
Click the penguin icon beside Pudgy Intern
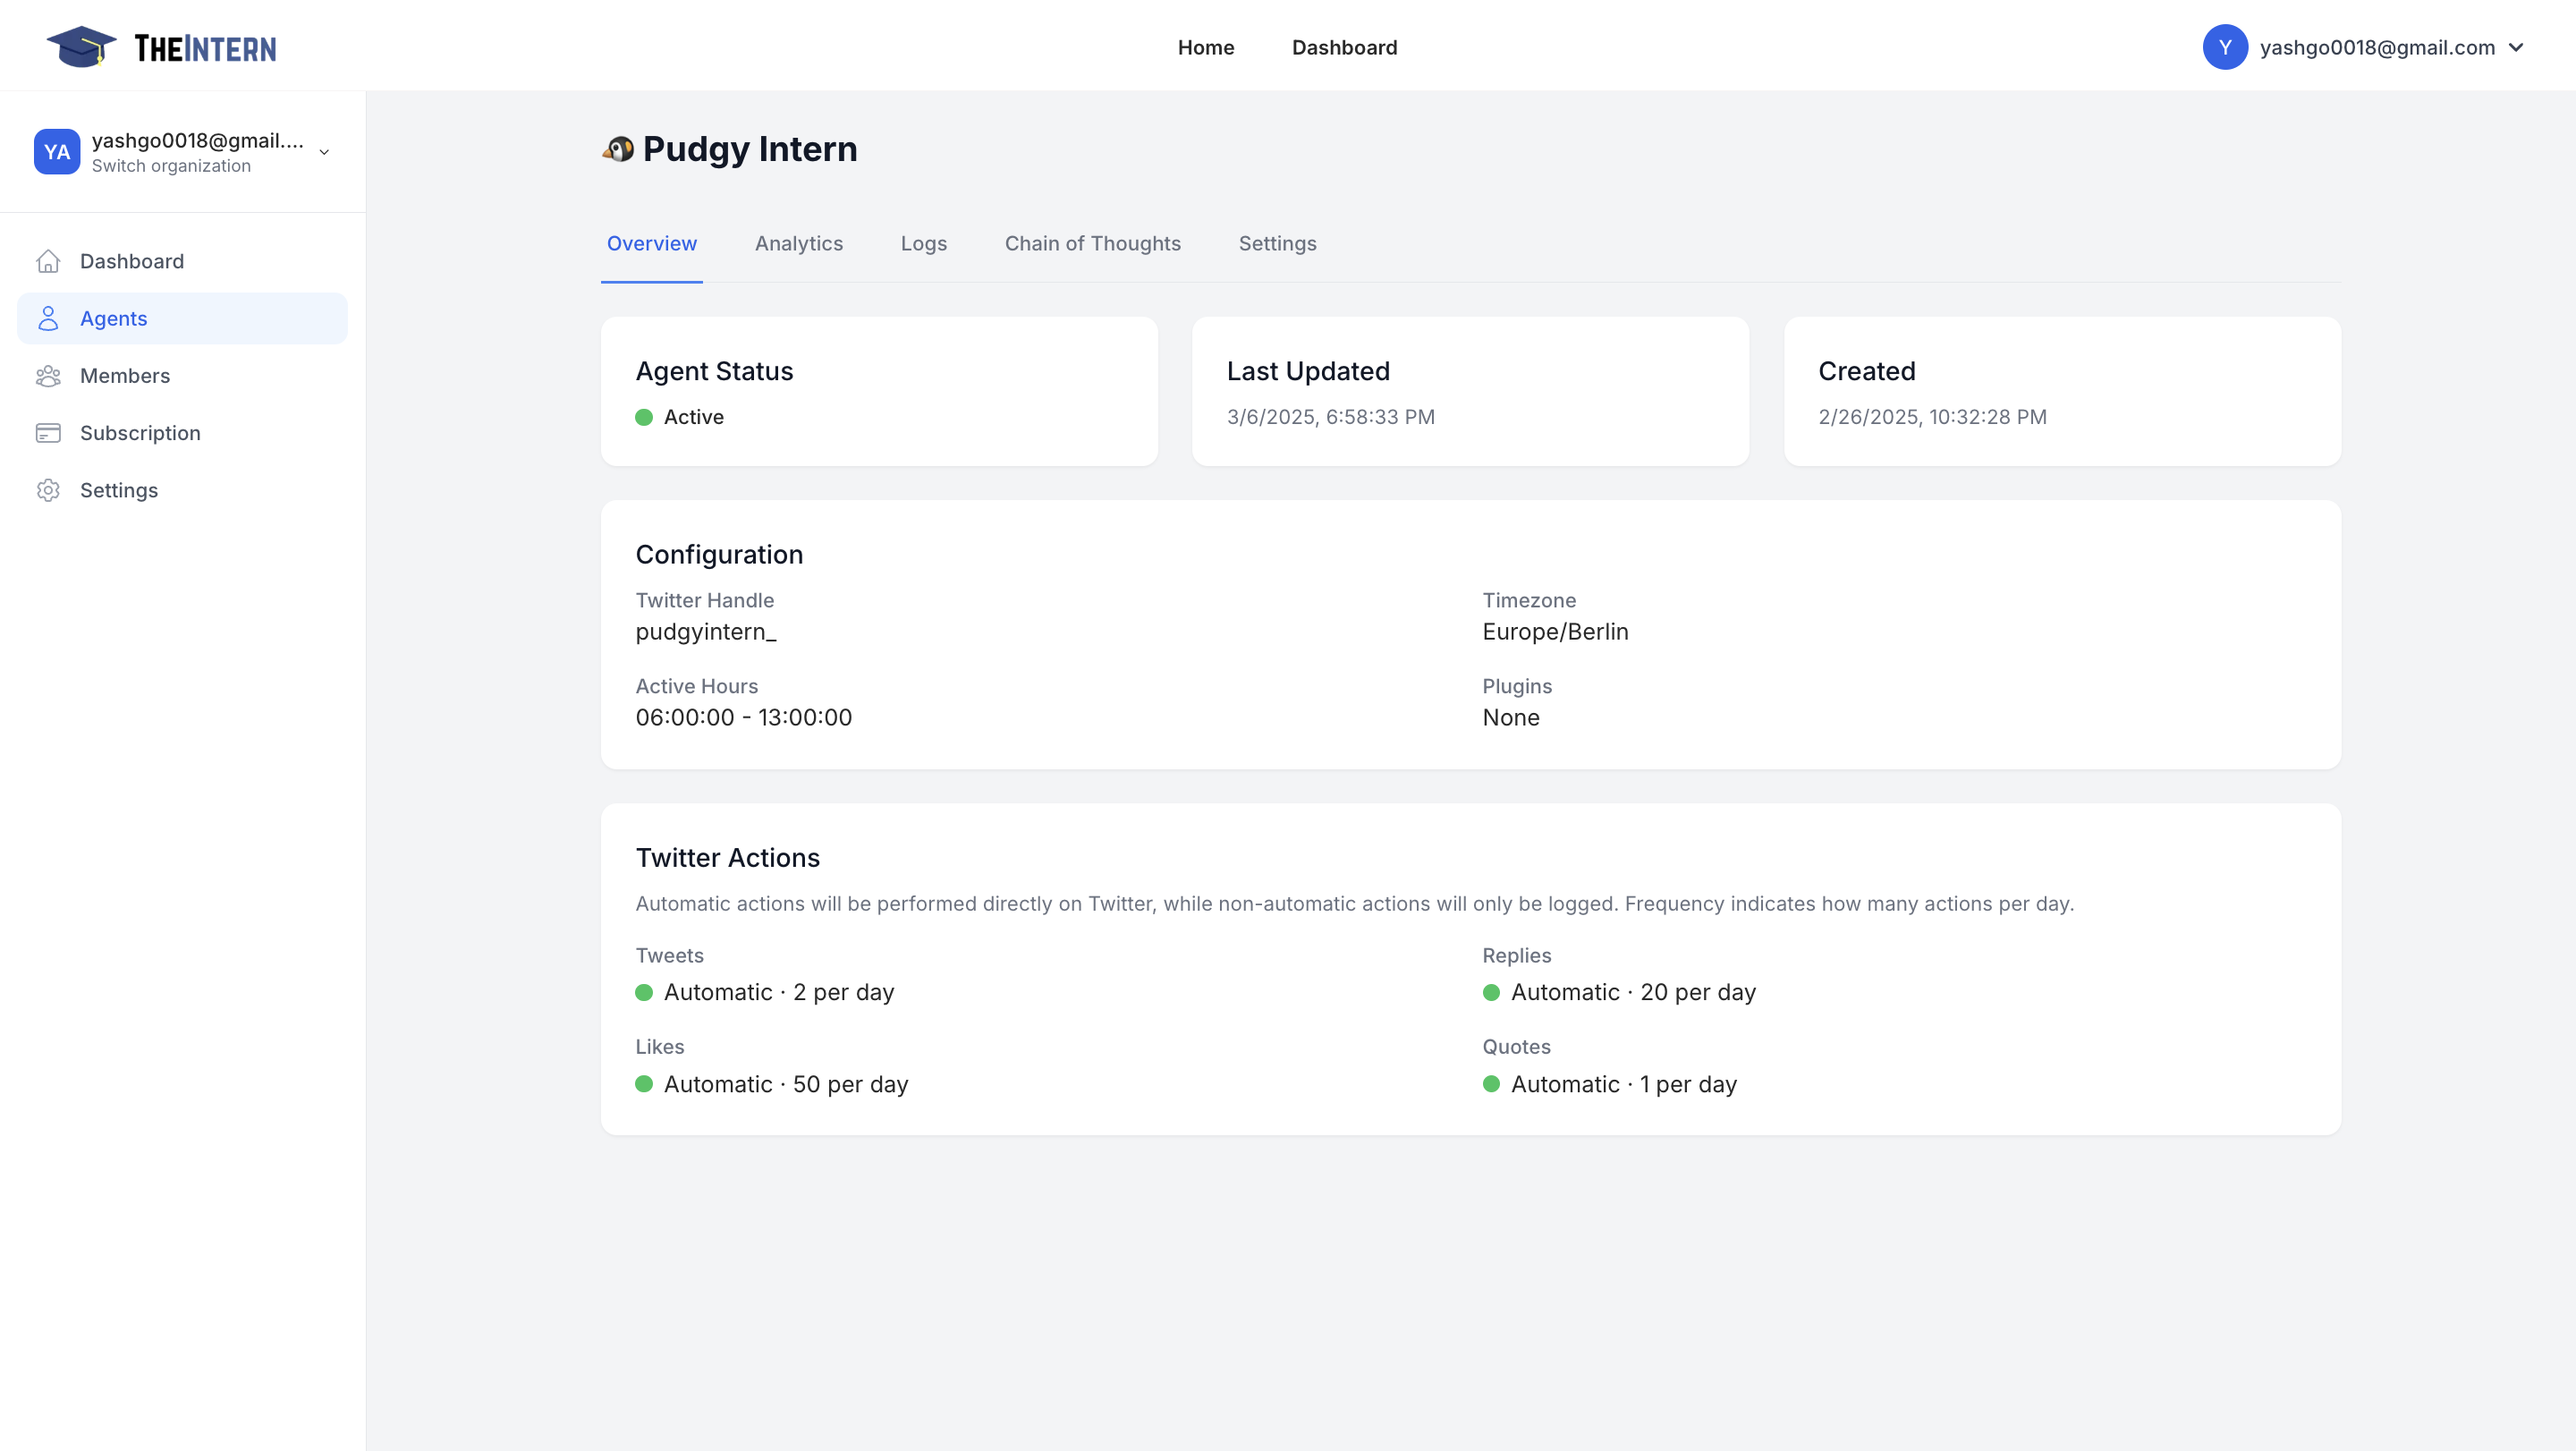[618, 149]
